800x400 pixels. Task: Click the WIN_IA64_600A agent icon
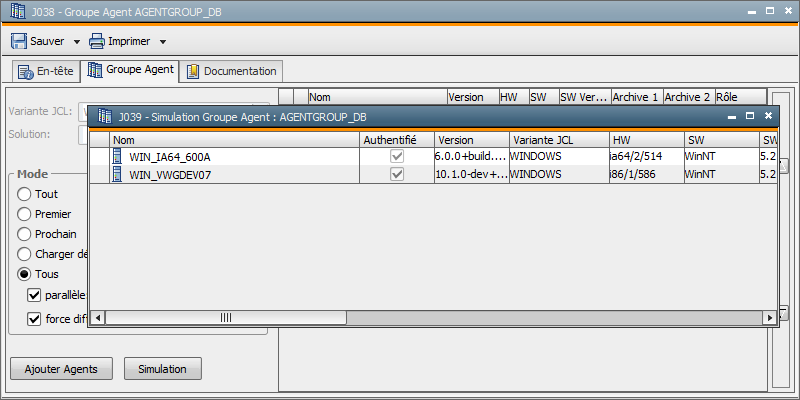click(x=118, y=157)
